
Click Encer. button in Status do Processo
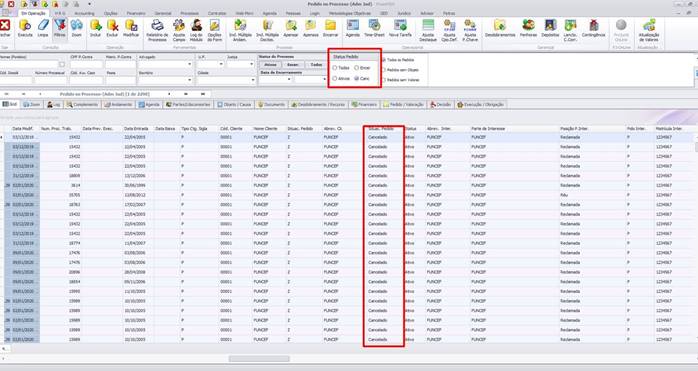tap(292, 65)
